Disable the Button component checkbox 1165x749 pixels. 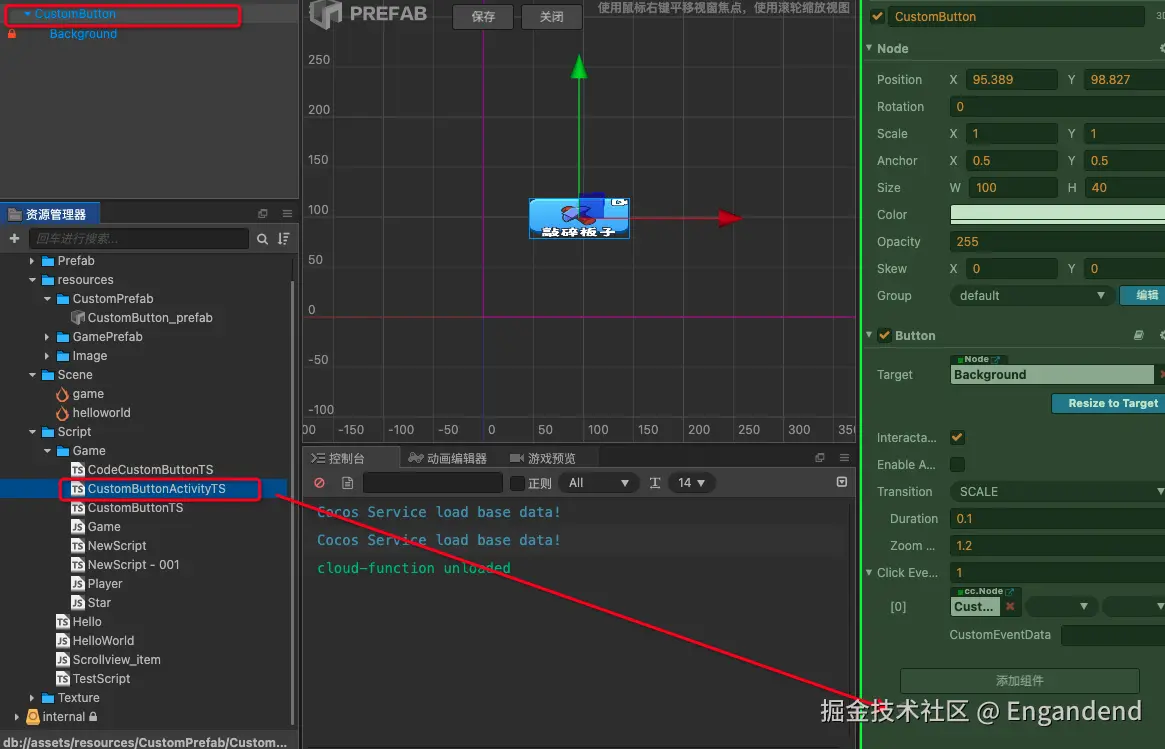(884, 335)
